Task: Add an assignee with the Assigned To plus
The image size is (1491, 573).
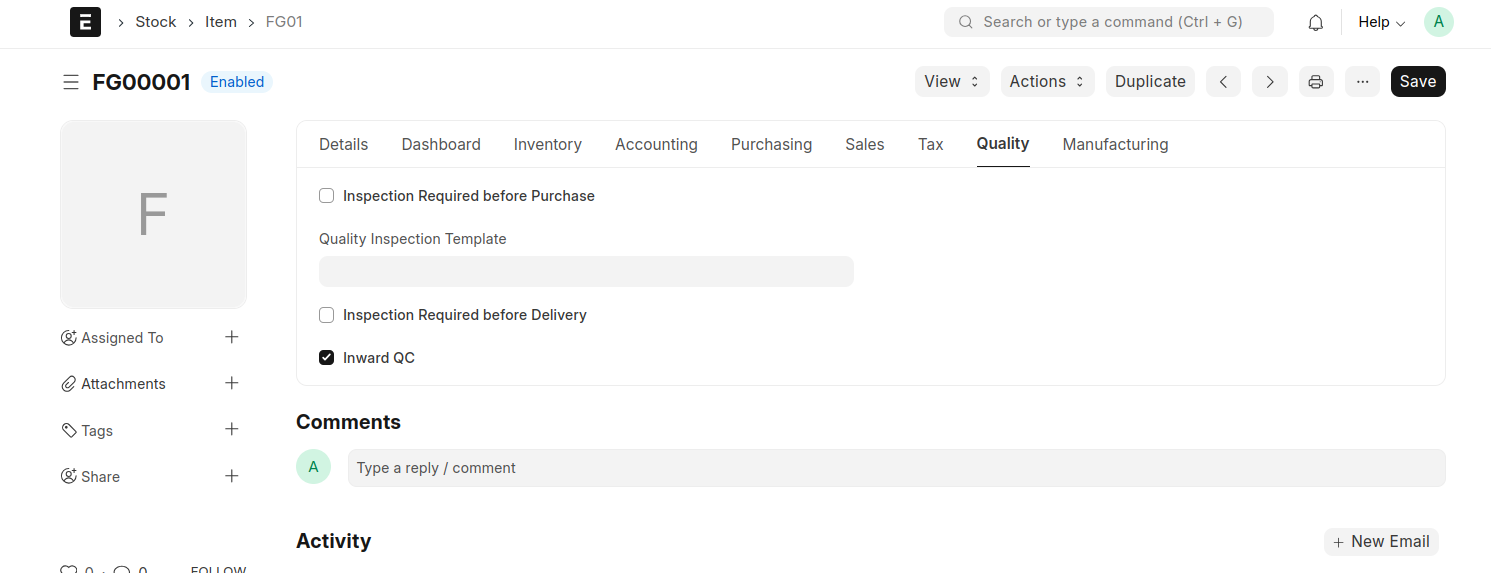Action: [x=232, y=337]
